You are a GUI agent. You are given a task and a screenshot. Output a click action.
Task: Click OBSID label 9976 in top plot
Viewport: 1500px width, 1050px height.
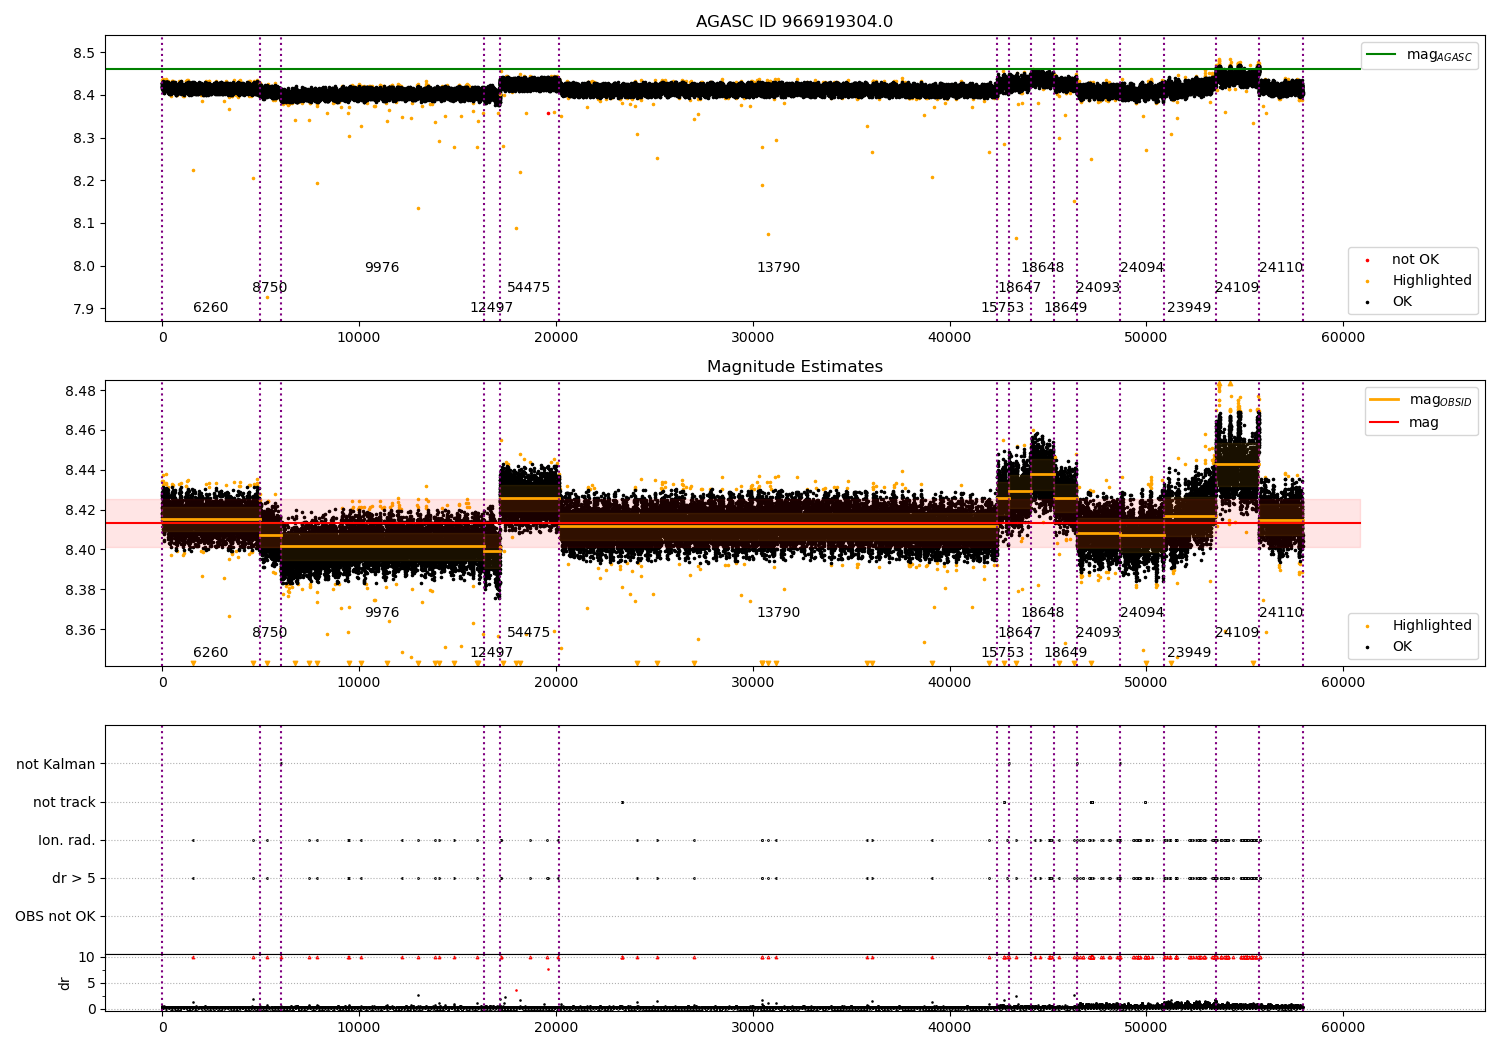(382, 268)
